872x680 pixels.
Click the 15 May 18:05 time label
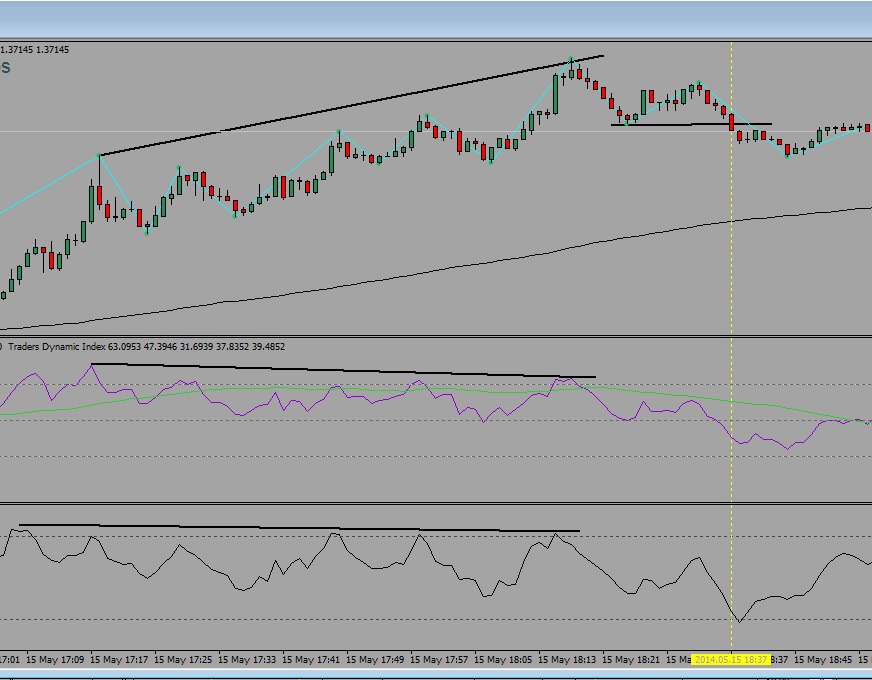point(503,659)
